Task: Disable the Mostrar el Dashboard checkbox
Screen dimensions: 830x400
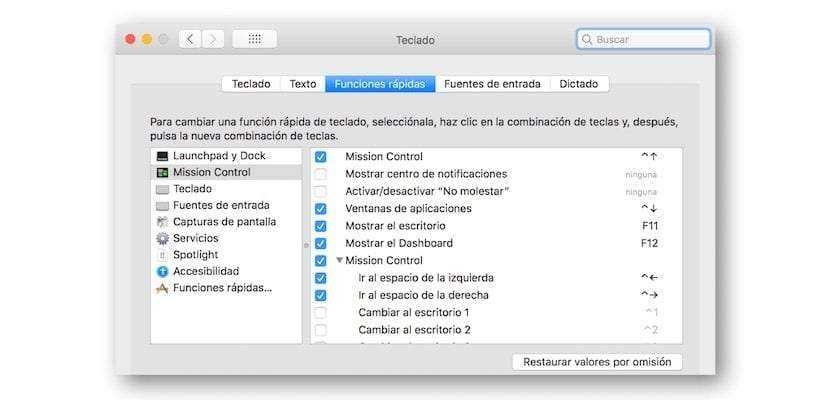Action: click(x=320, y=243)
